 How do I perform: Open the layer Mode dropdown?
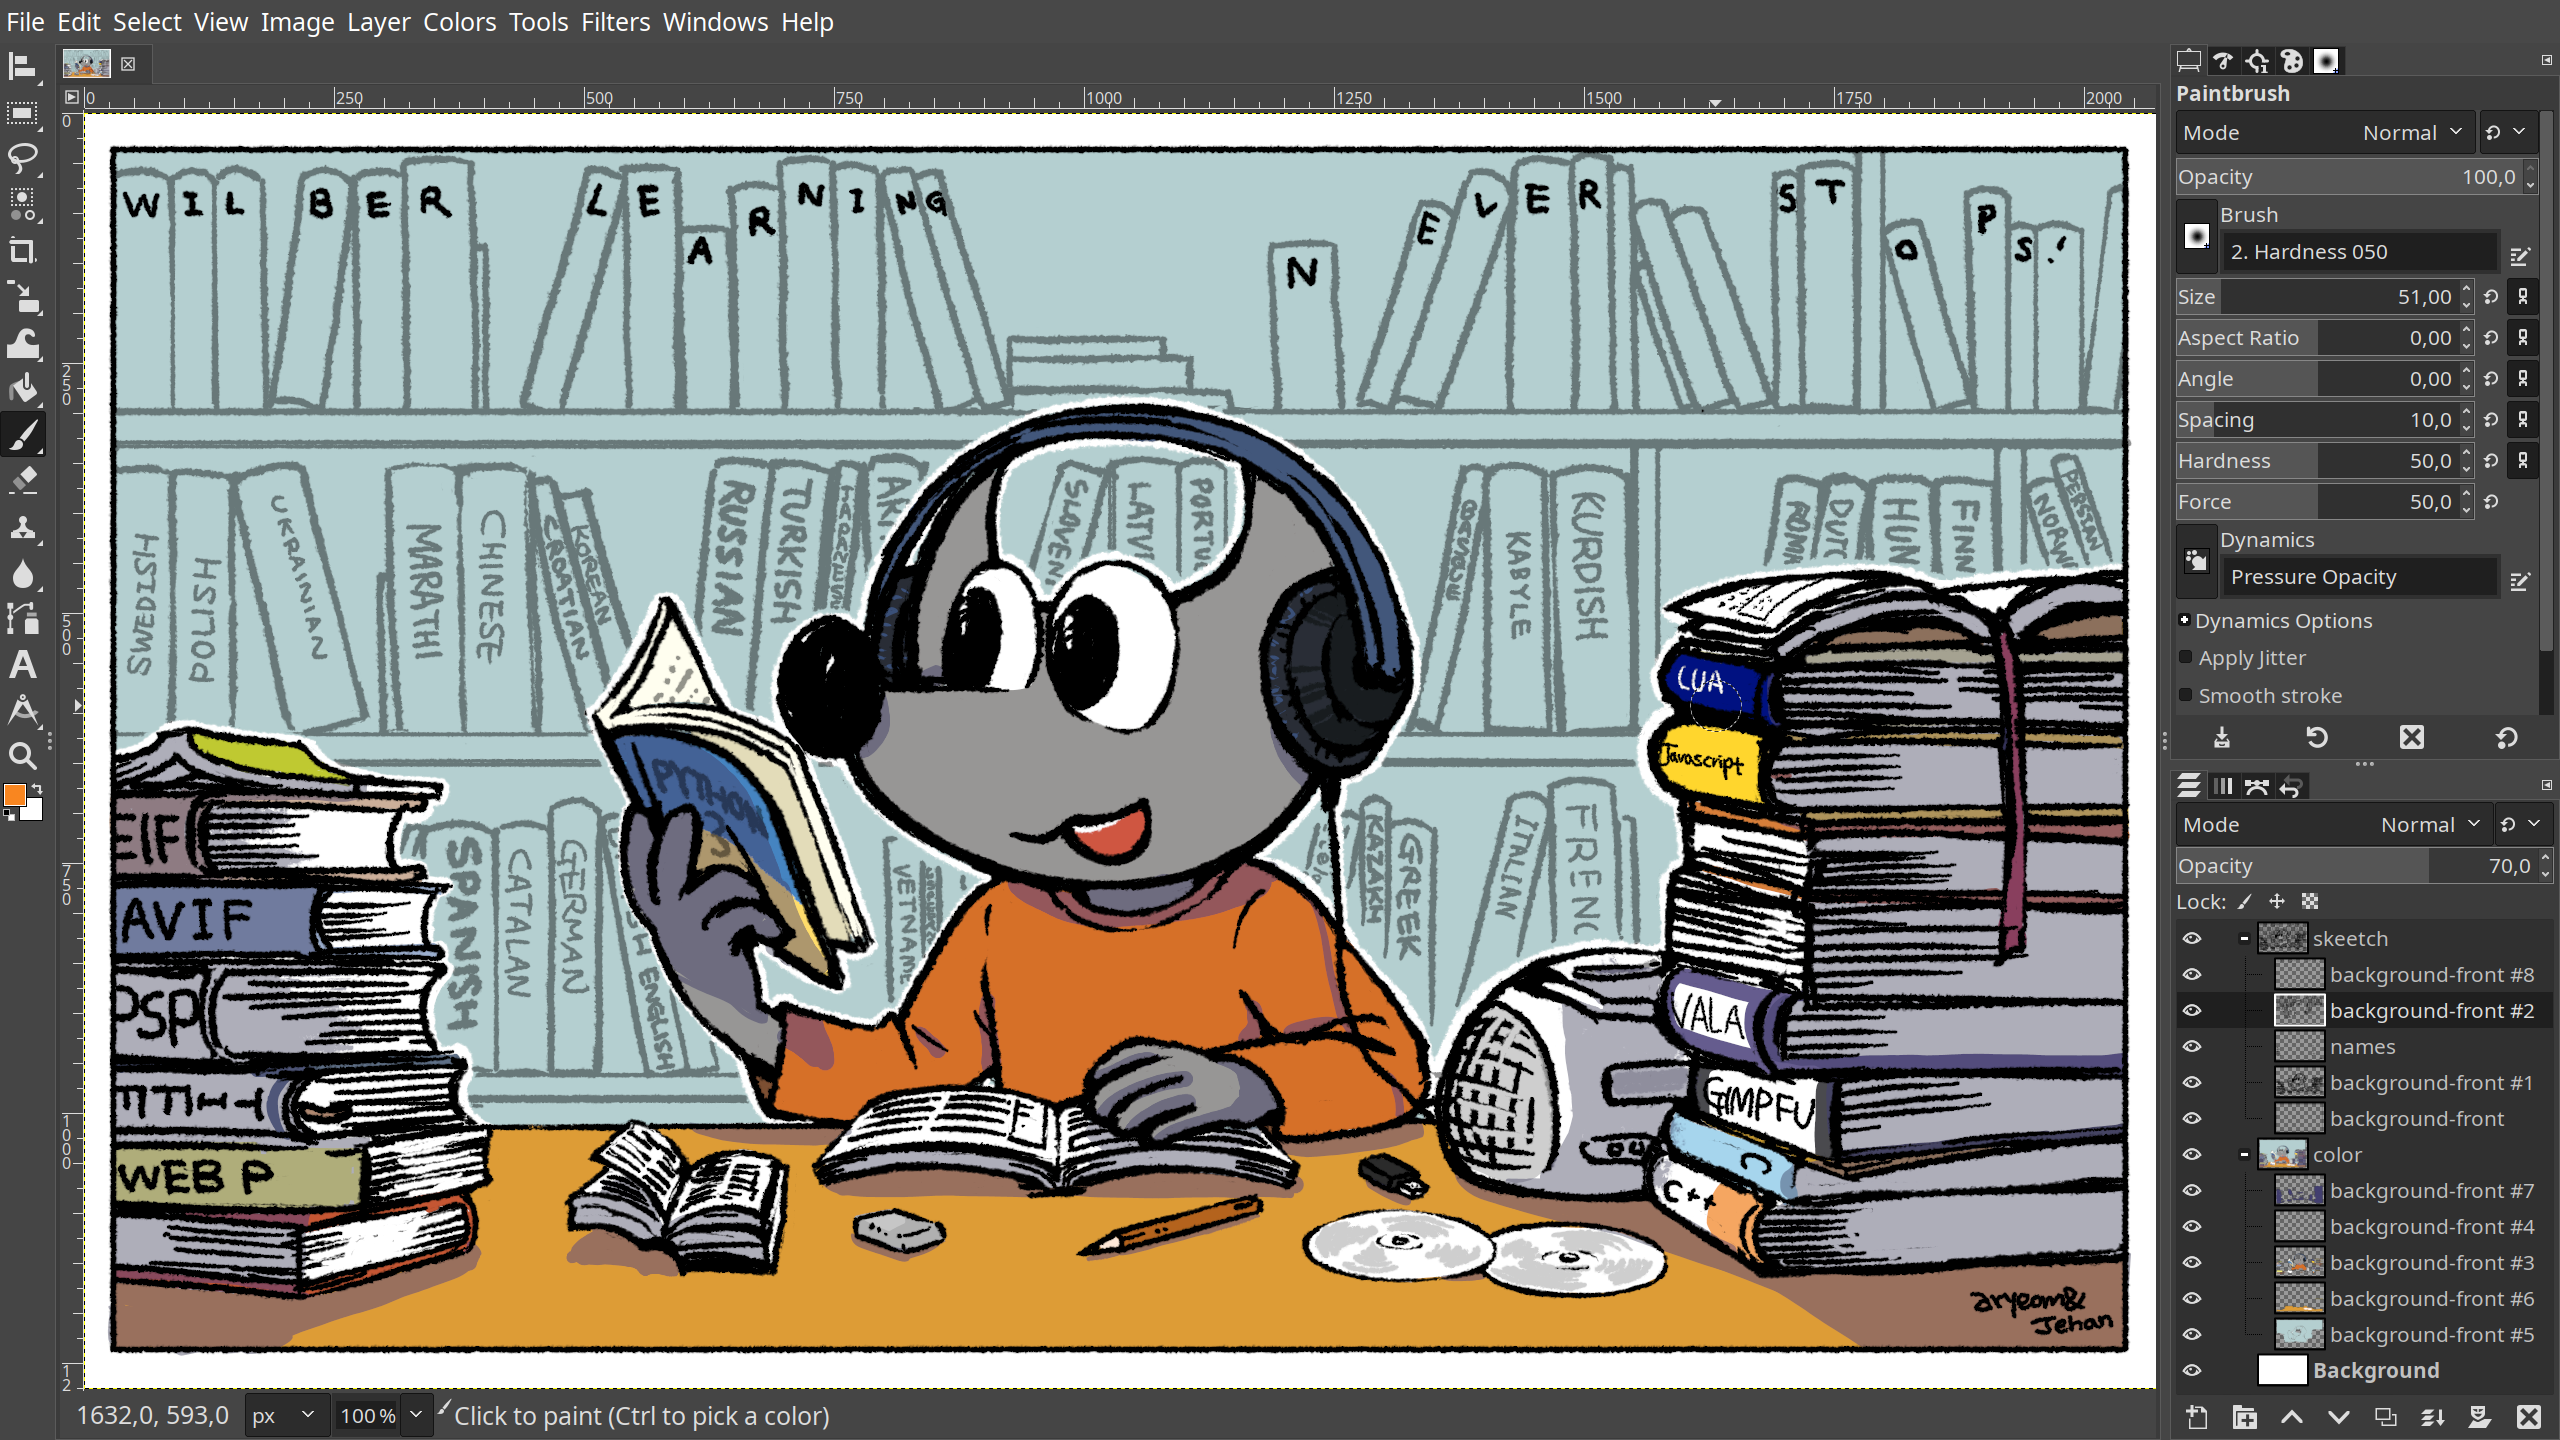pyautogui.click(x=2334, y=825)
